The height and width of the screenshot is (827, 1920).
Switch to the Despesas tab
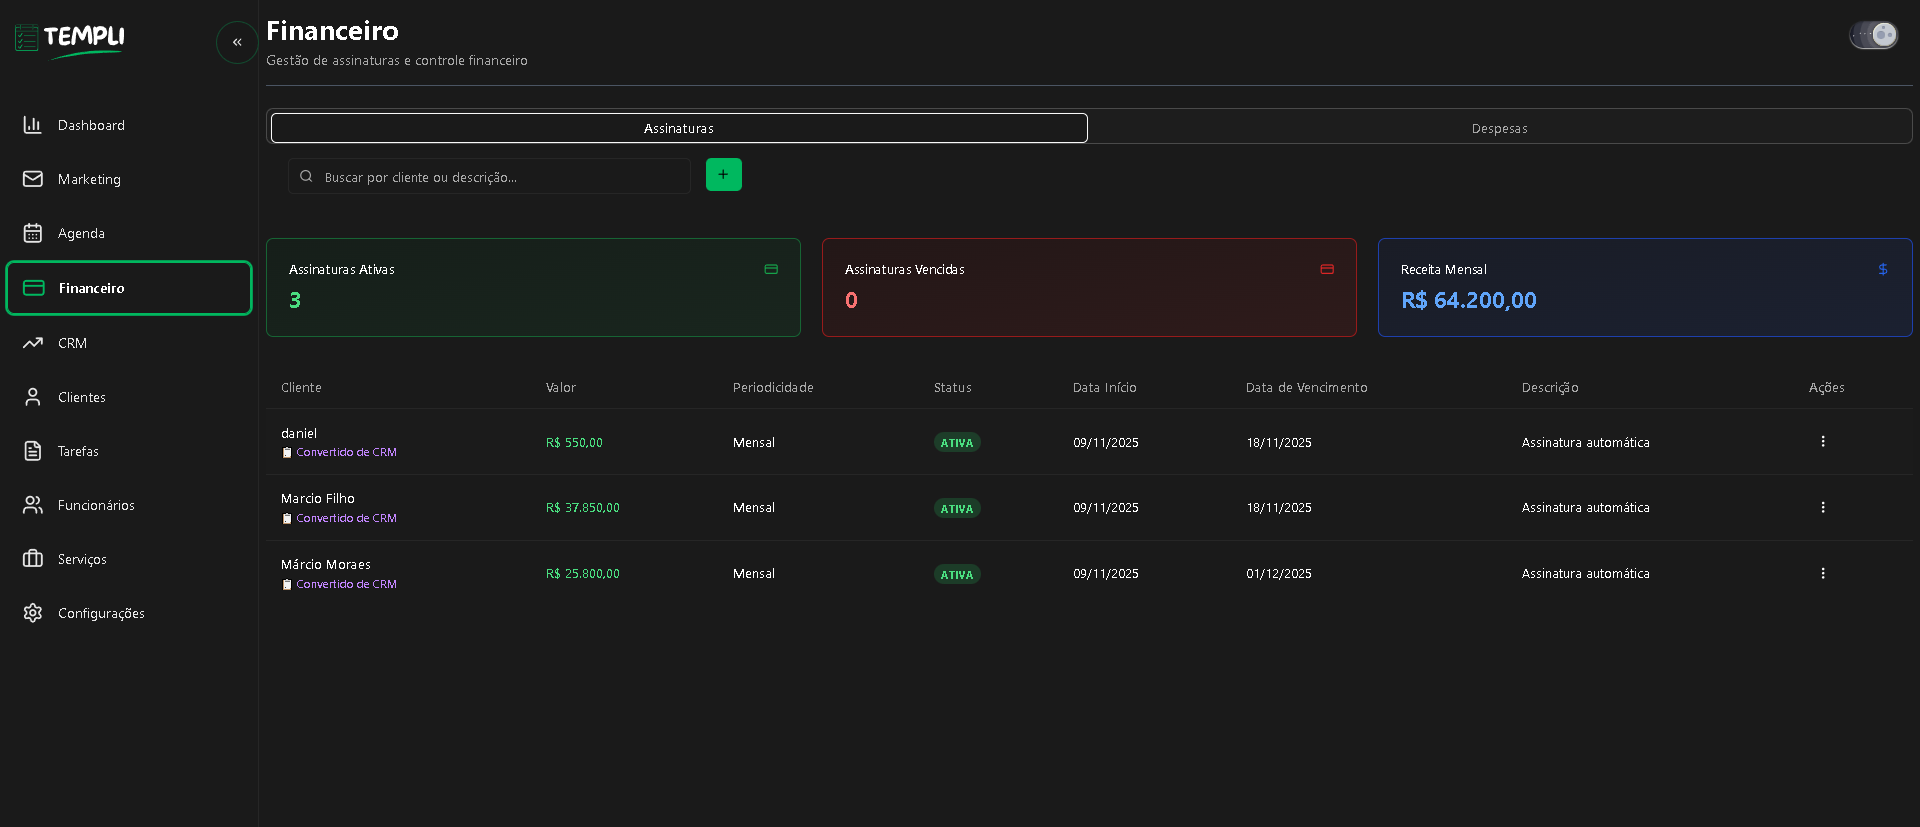click(x=1499, y=128)
